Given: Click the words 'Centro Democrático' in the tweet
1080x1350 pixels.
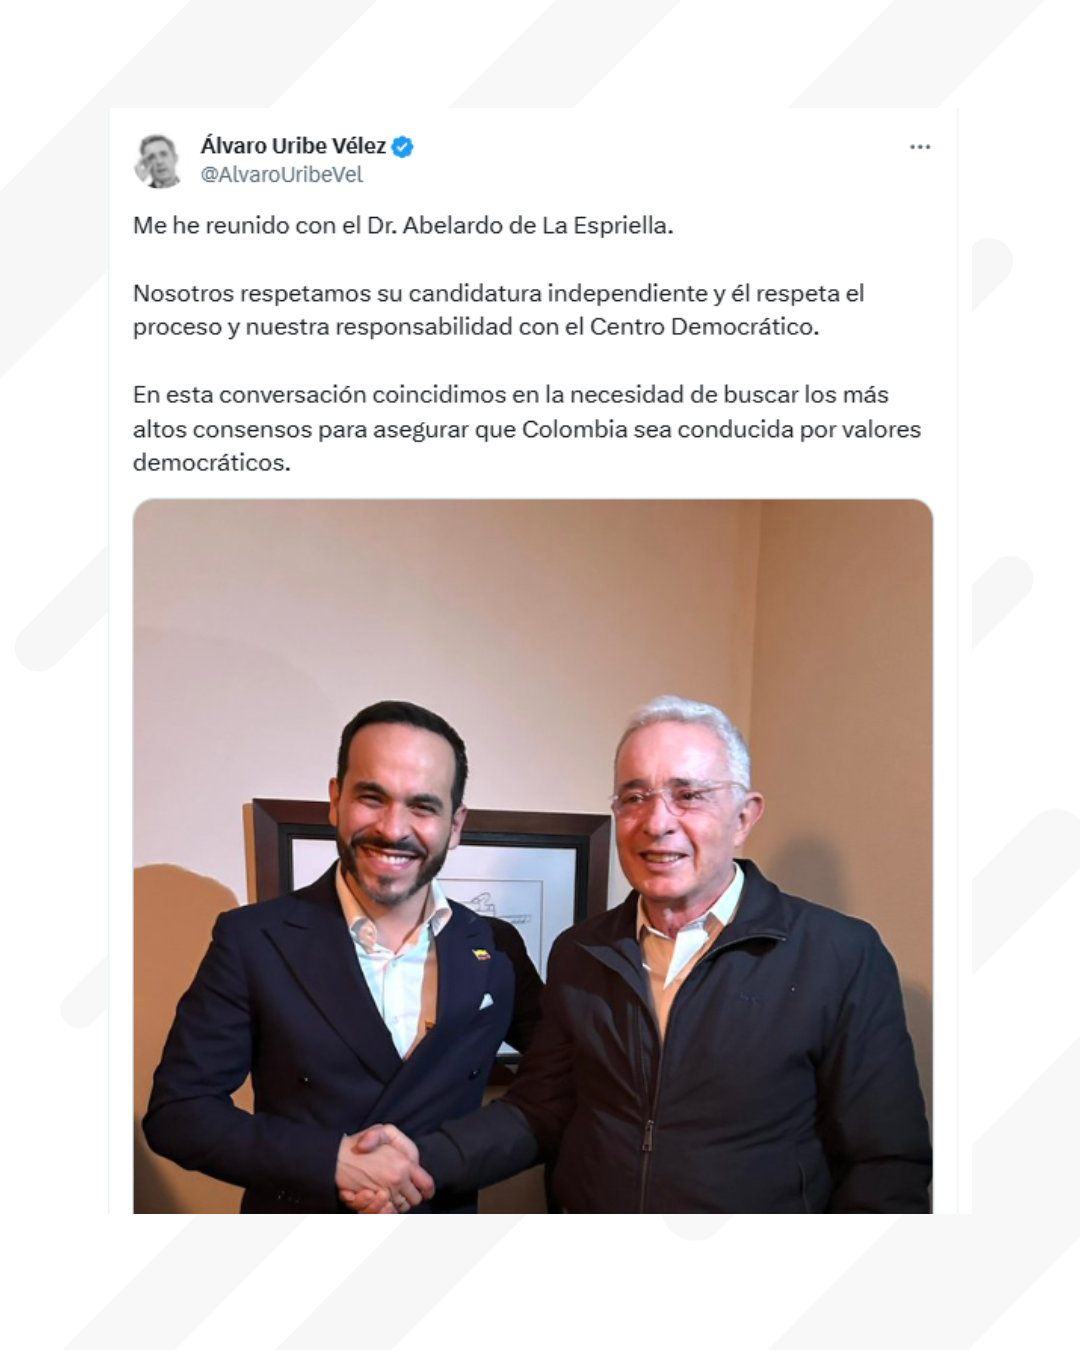Looking at the screenshot, I should click(703, 327).
